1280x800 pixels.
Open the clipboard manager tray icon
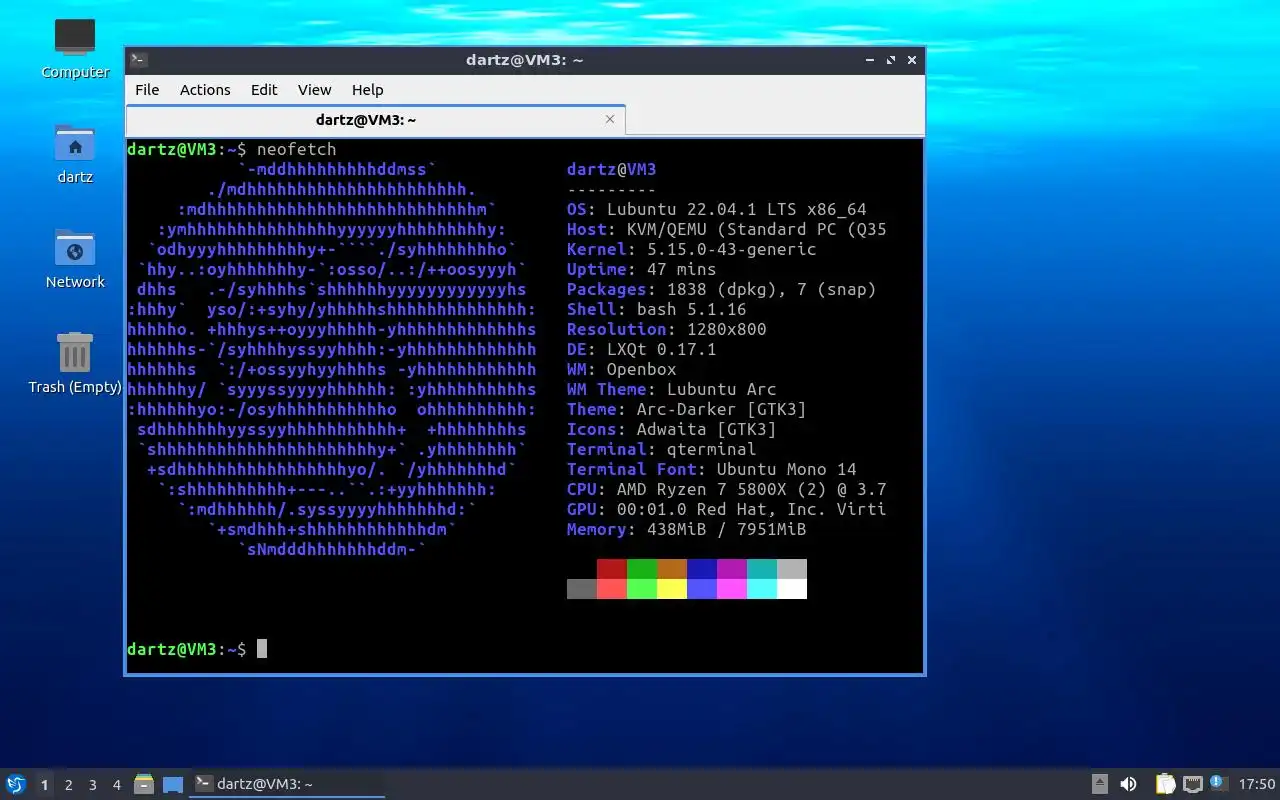click(x=1165, y=784)
